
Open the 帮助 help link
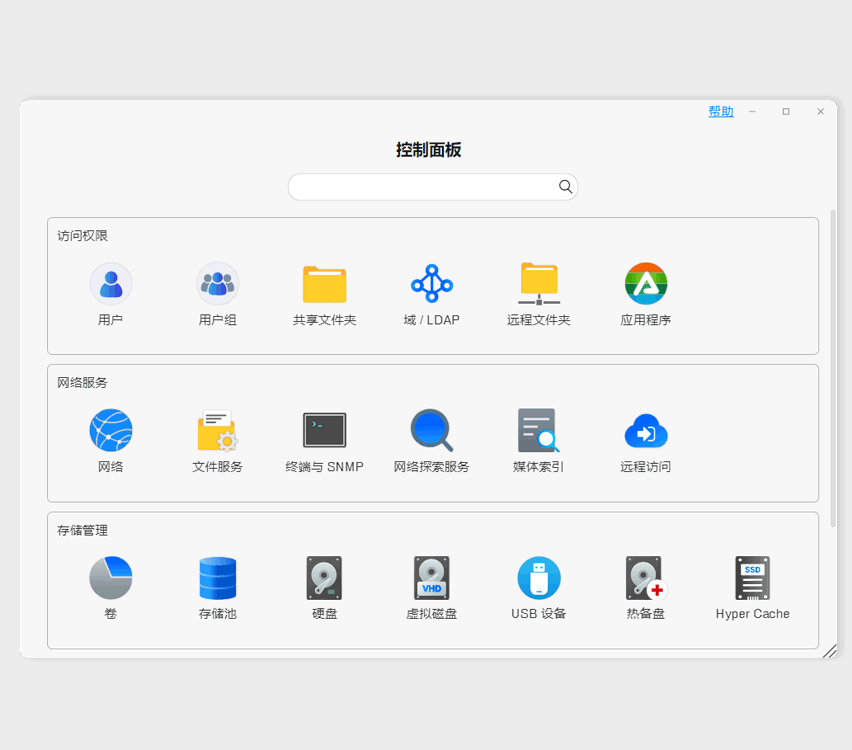tap(720, 111)
